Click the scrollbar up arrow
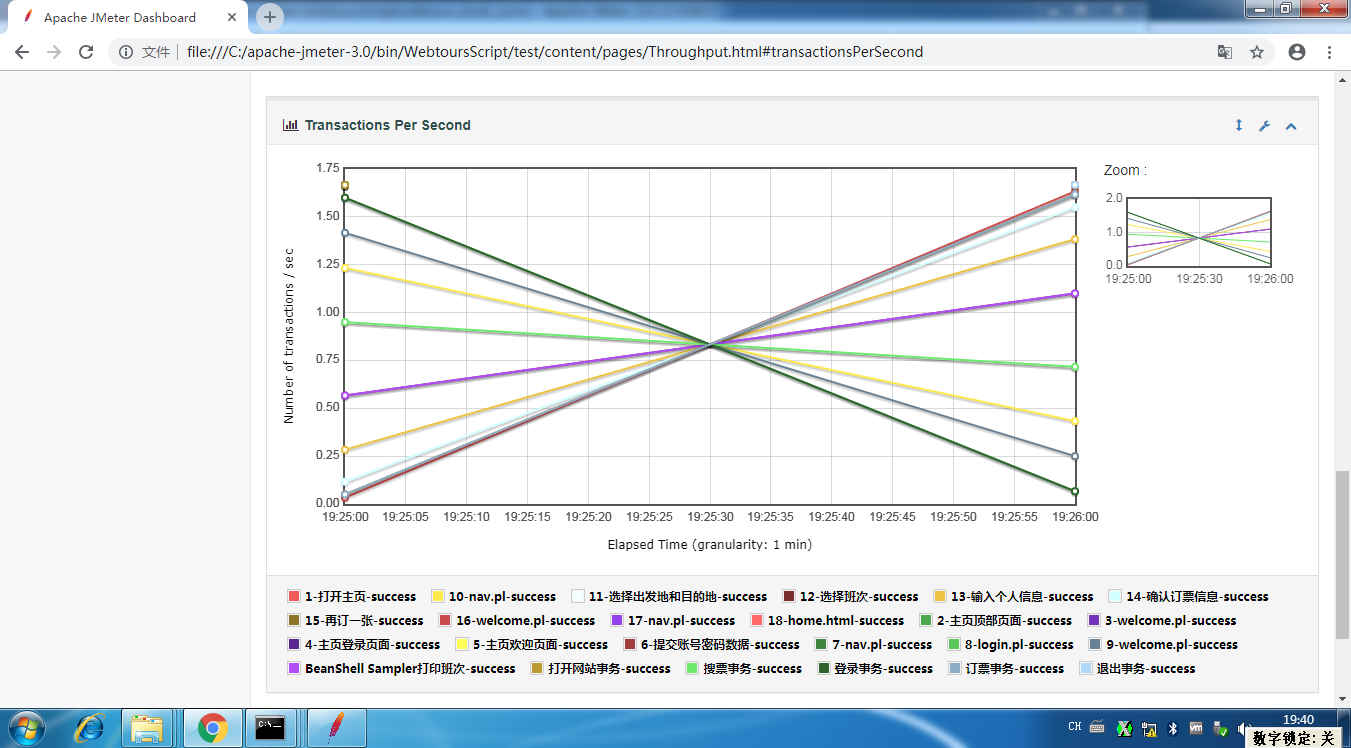1351x748 pixels. click(x=1343, y=79)
